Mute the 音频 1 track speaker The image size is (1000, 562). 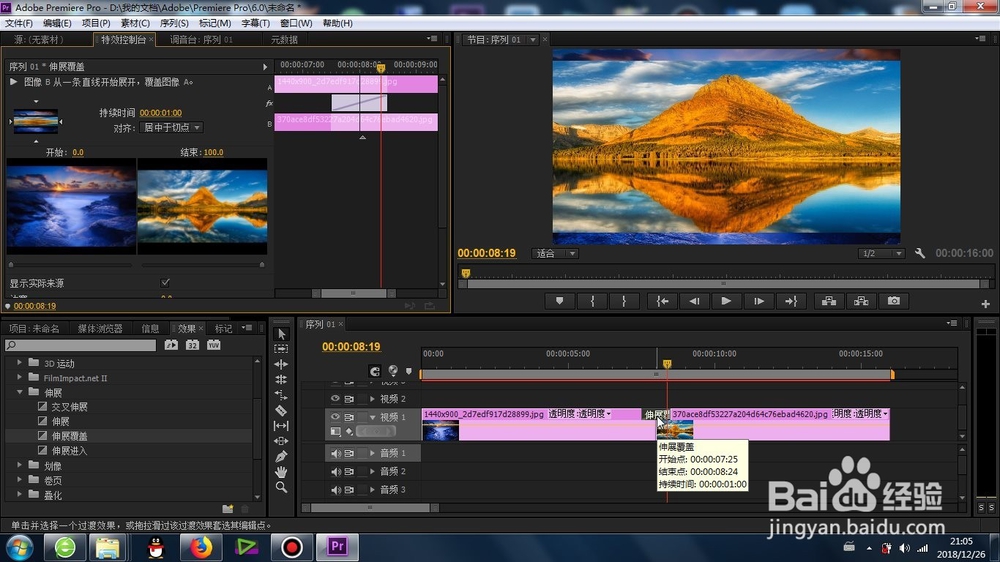pos(335,453)
